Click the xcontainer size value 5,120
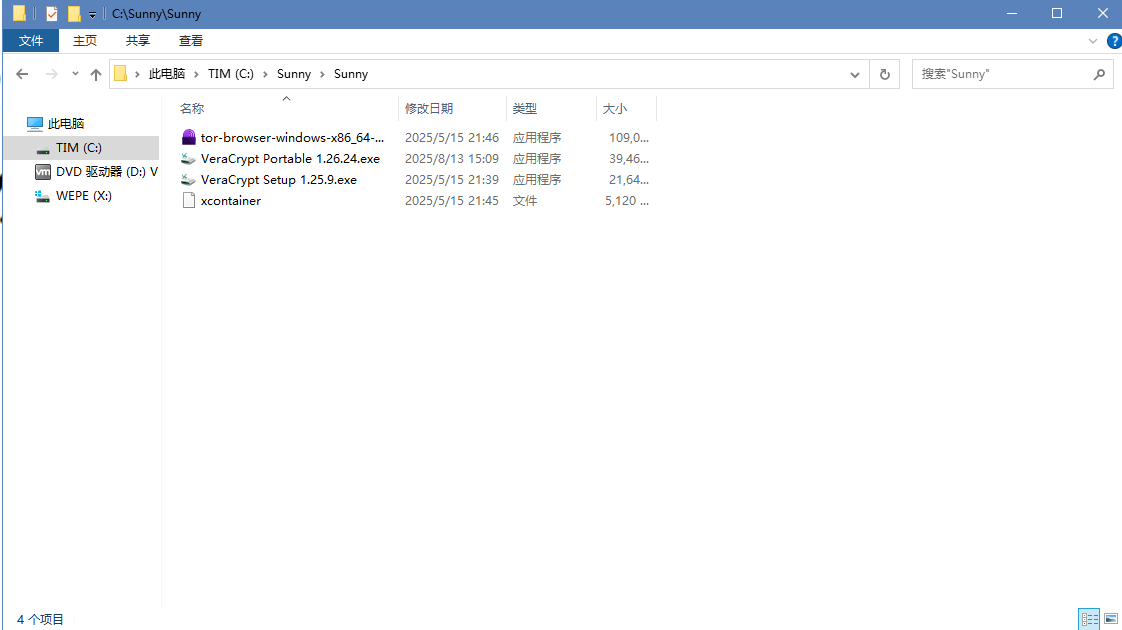Screen dimensions: 1122x630 point(627,200)
